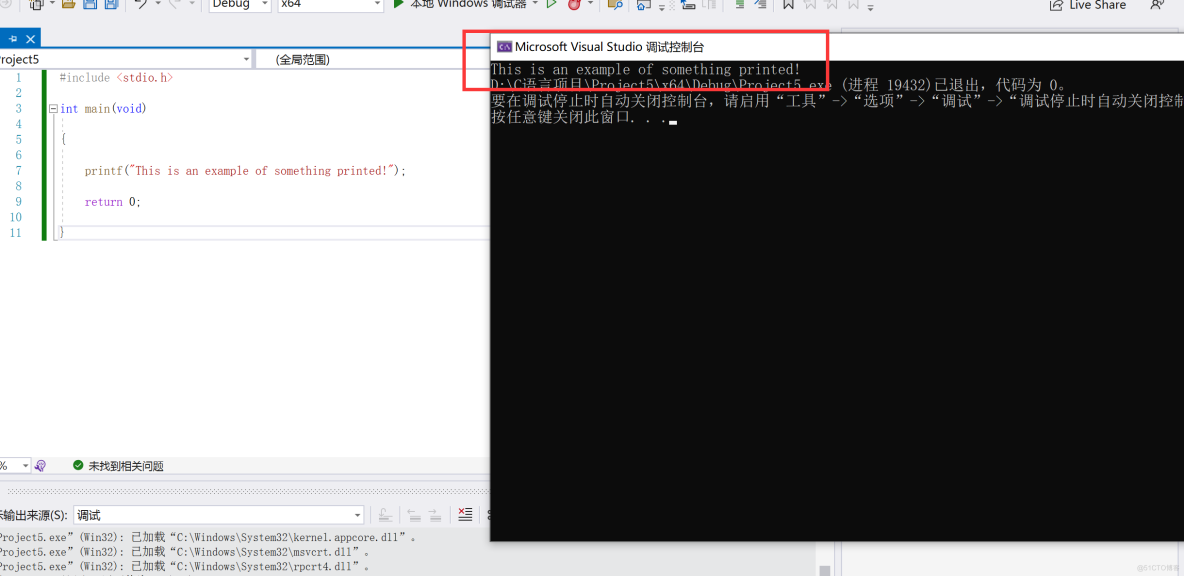Click the purple IntelliCode icon in the editor status bar
Viewport: 1184px width, 576px height.
(x=40, y=466)
